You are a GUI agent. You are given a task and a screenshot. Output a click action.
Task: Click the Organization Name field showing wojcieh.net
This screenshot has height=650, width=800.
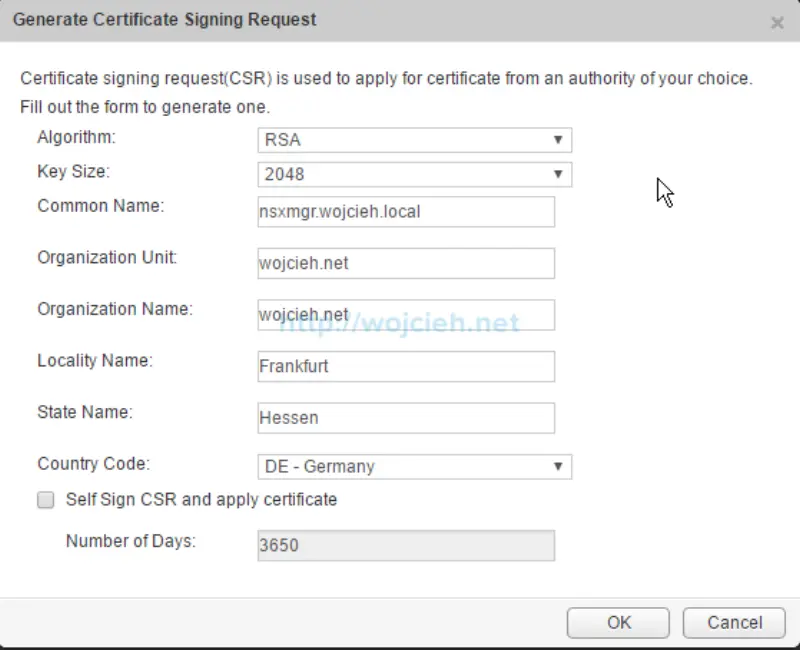pyautogui.click(x=405, y=314)
